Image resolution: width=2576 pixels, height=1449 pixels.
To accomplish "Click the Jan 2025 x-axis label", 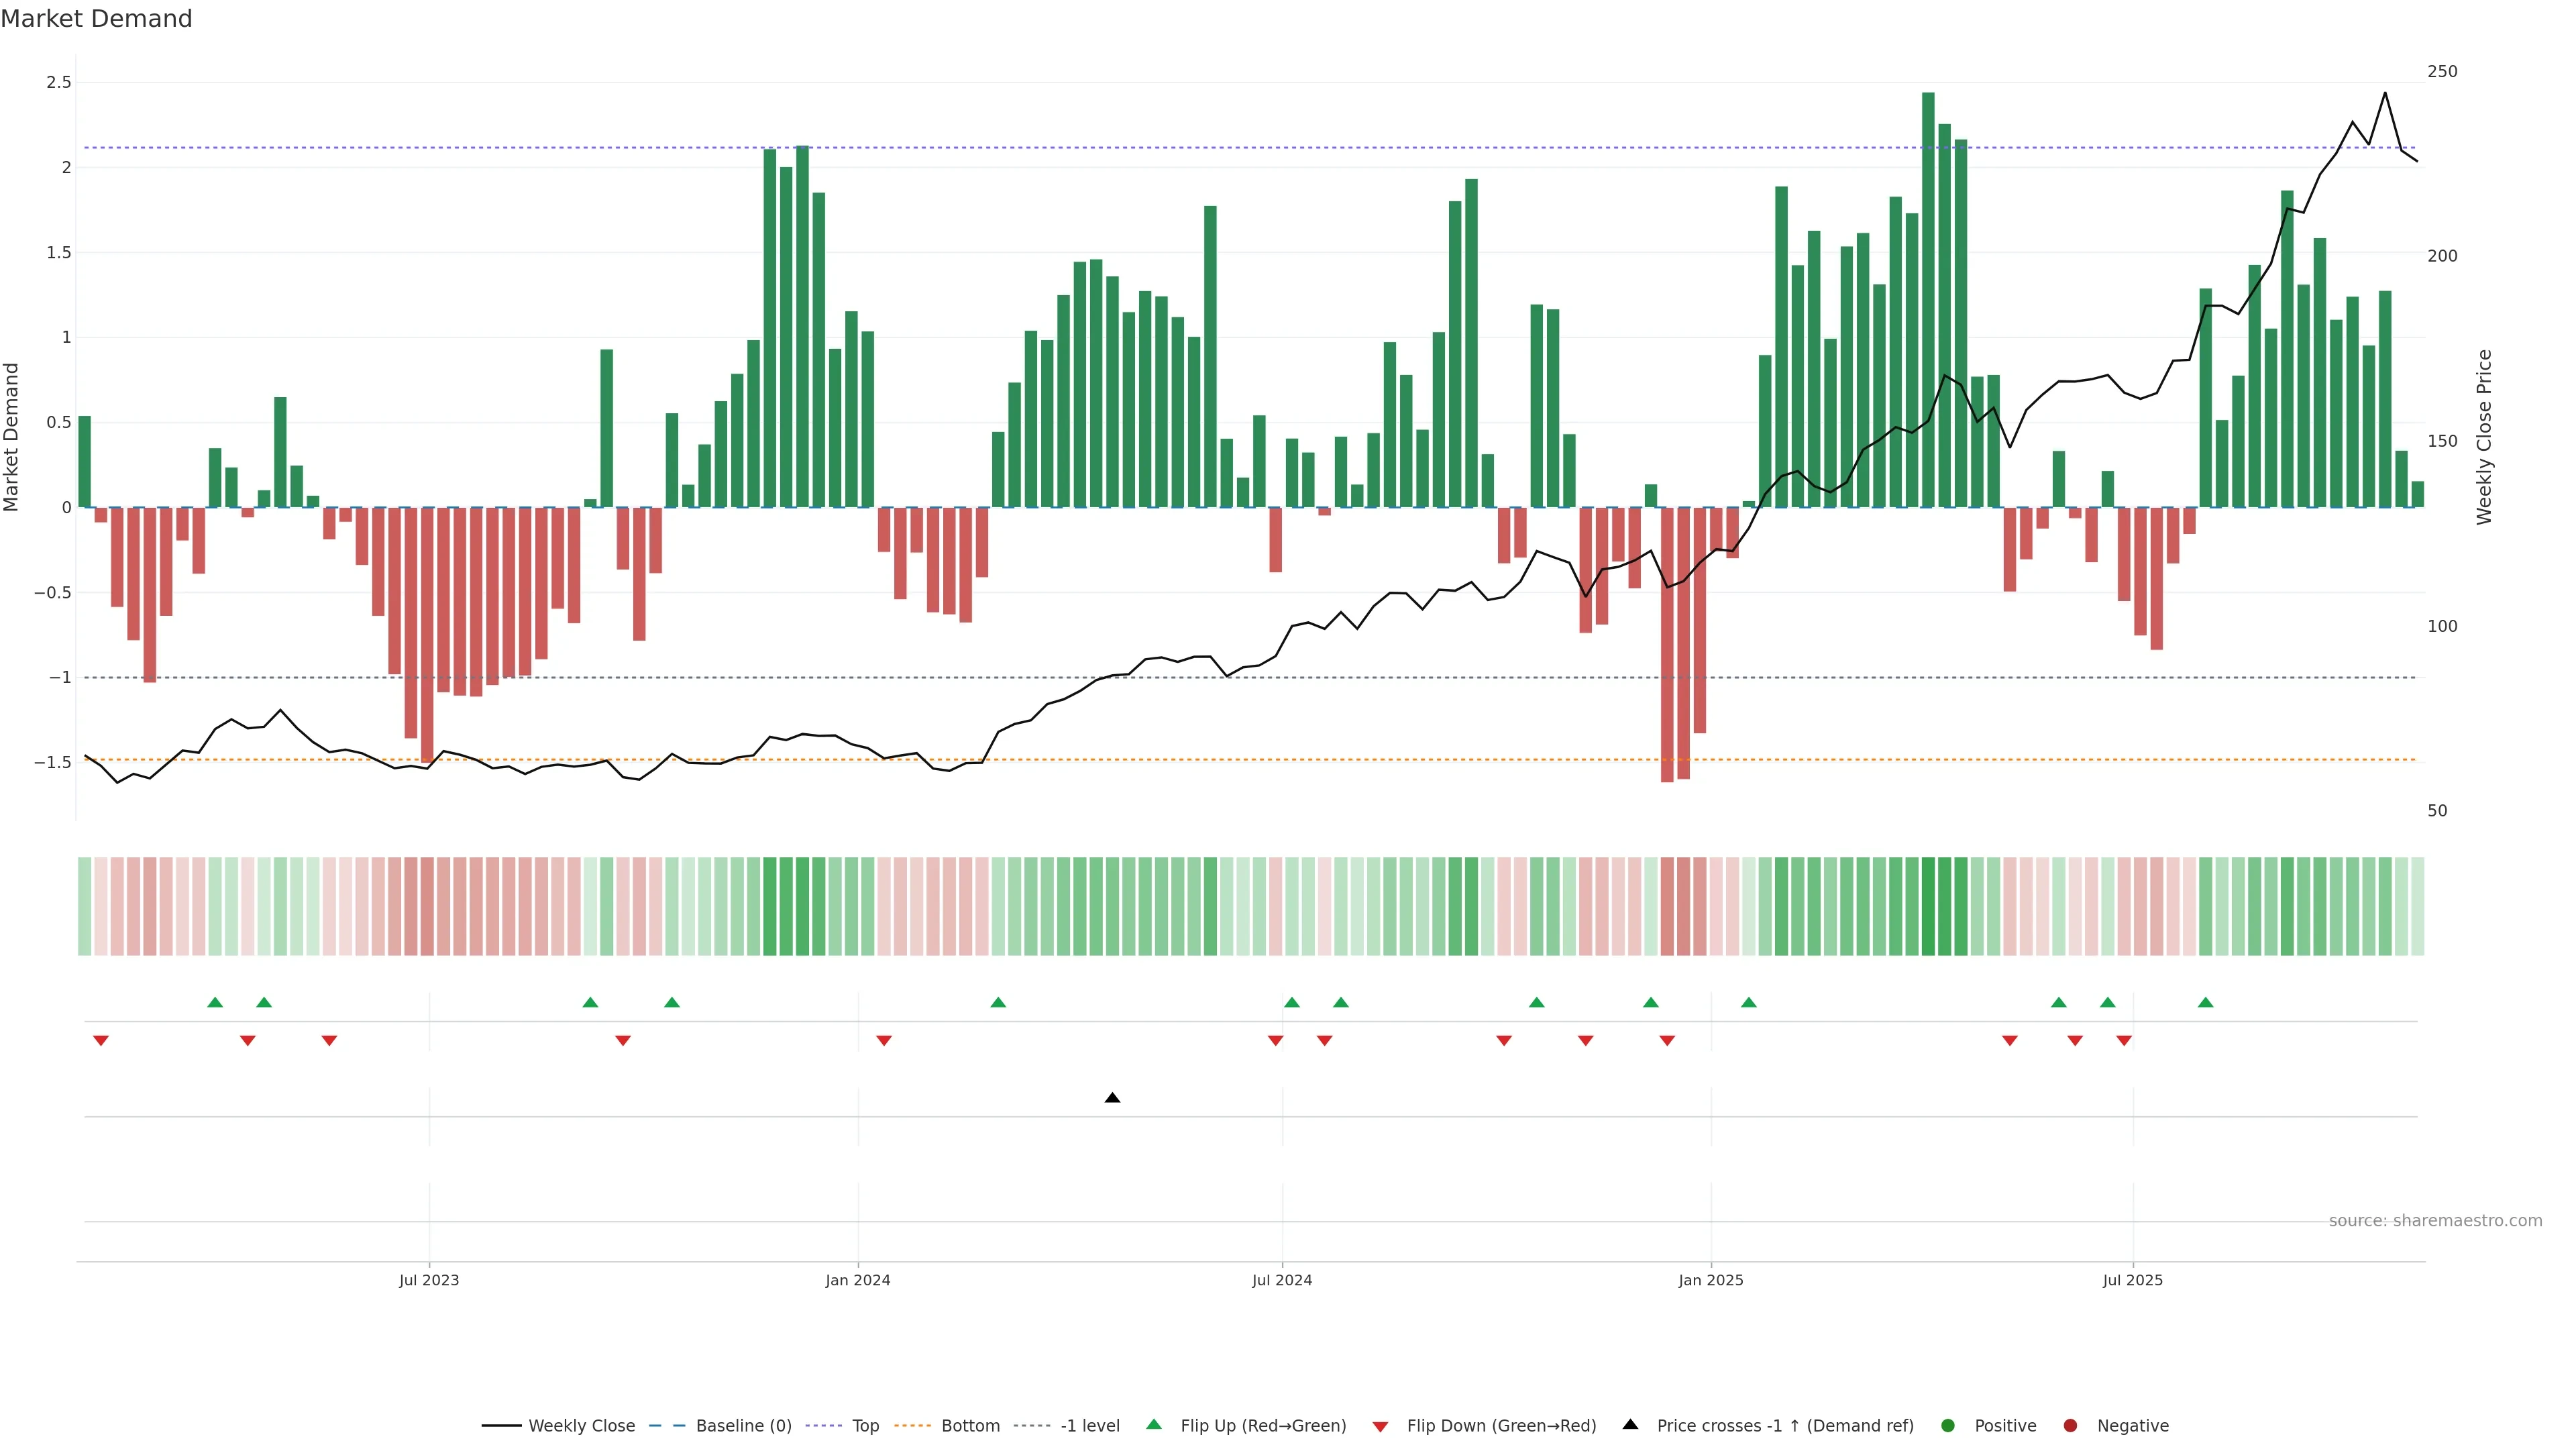I will click(1710, 1280).
